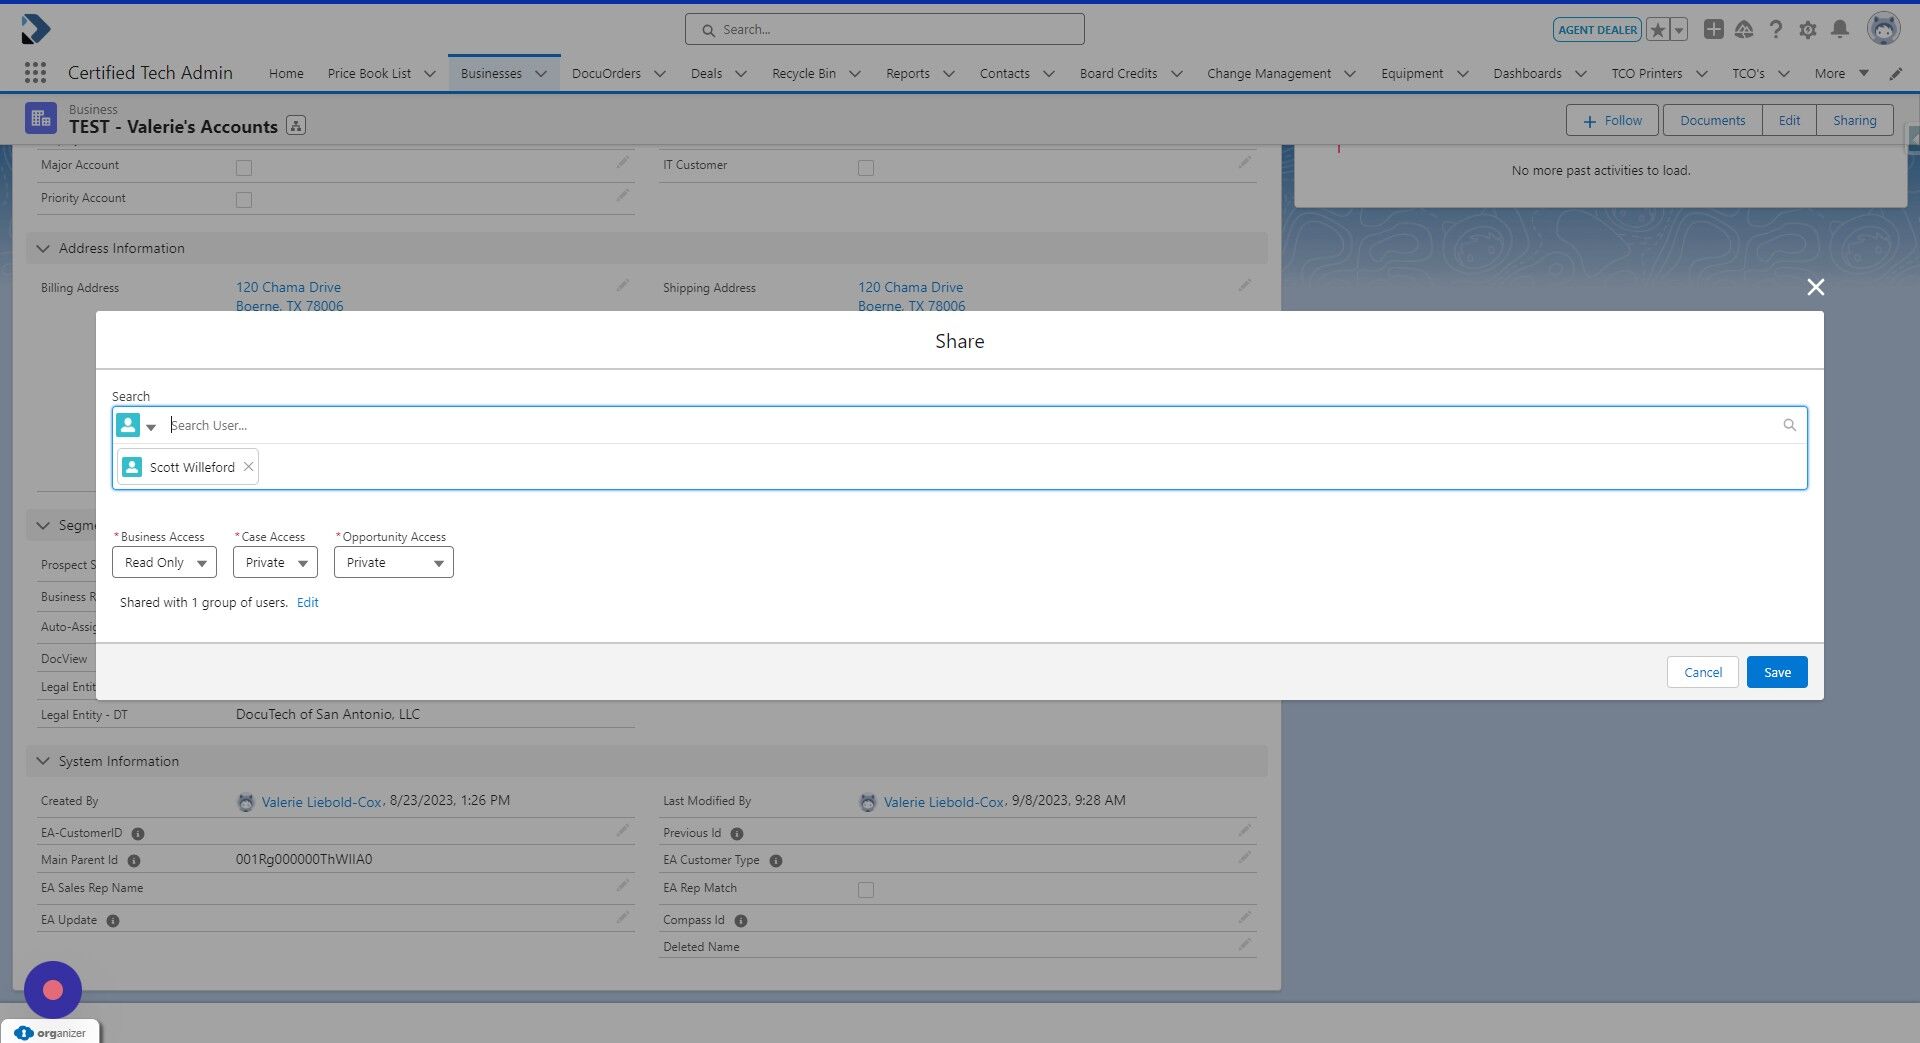Edit the shared group of users
This screenshot has width=1920, height=1043.
click(x=307, y=602)
